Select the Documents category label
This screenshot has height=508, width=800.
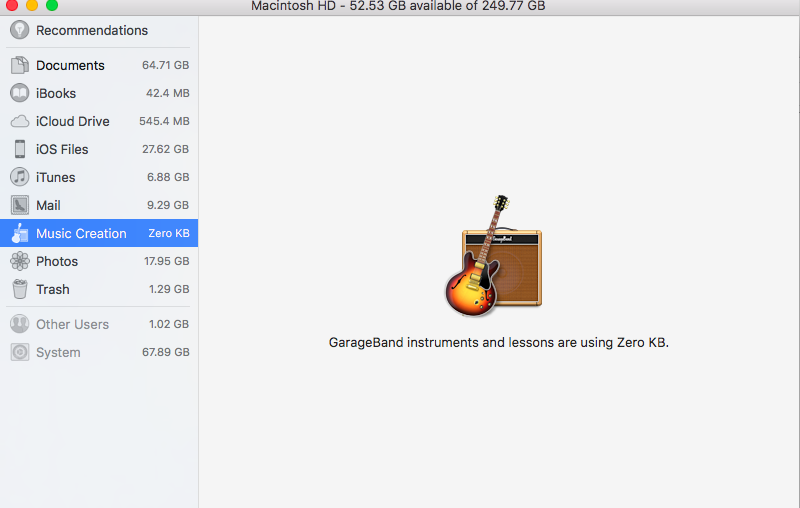coord(70,65)
